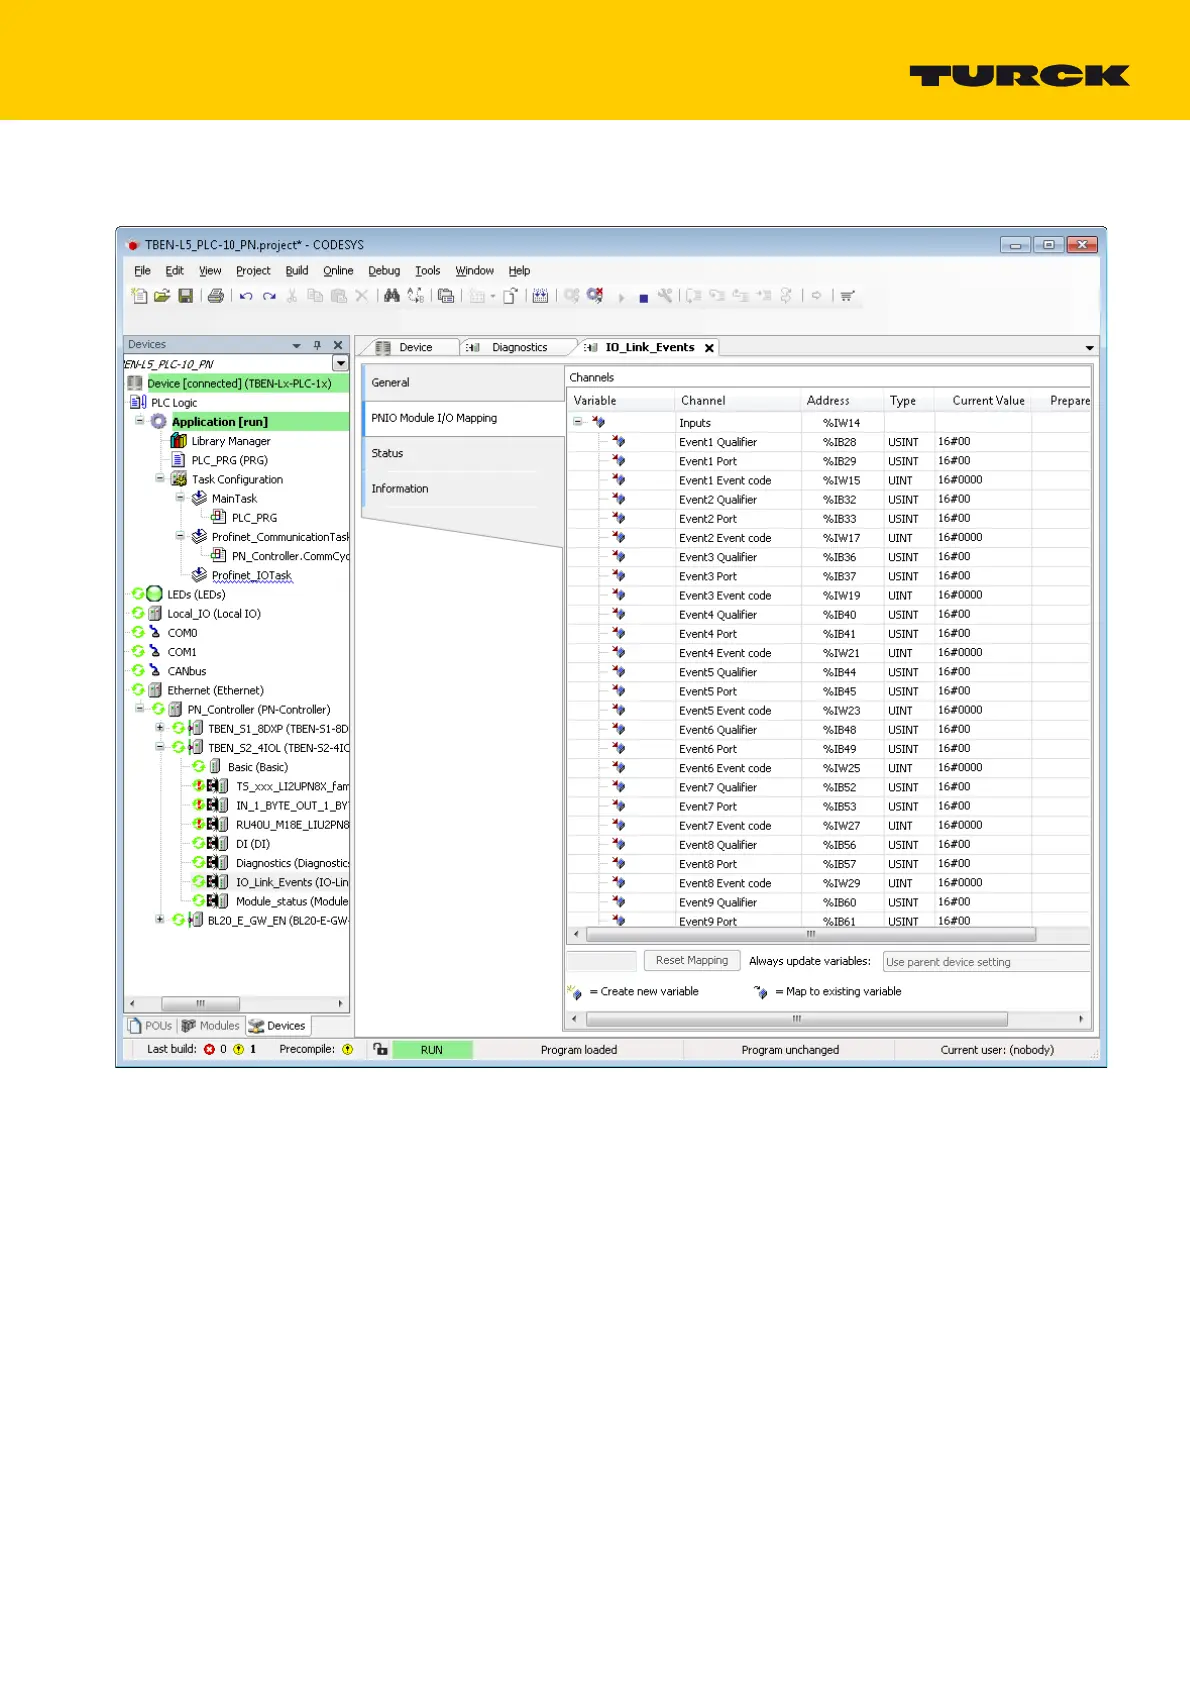Open the General side tab
This screenshot has height=1684, width=1190.
(x=463, y=383)
